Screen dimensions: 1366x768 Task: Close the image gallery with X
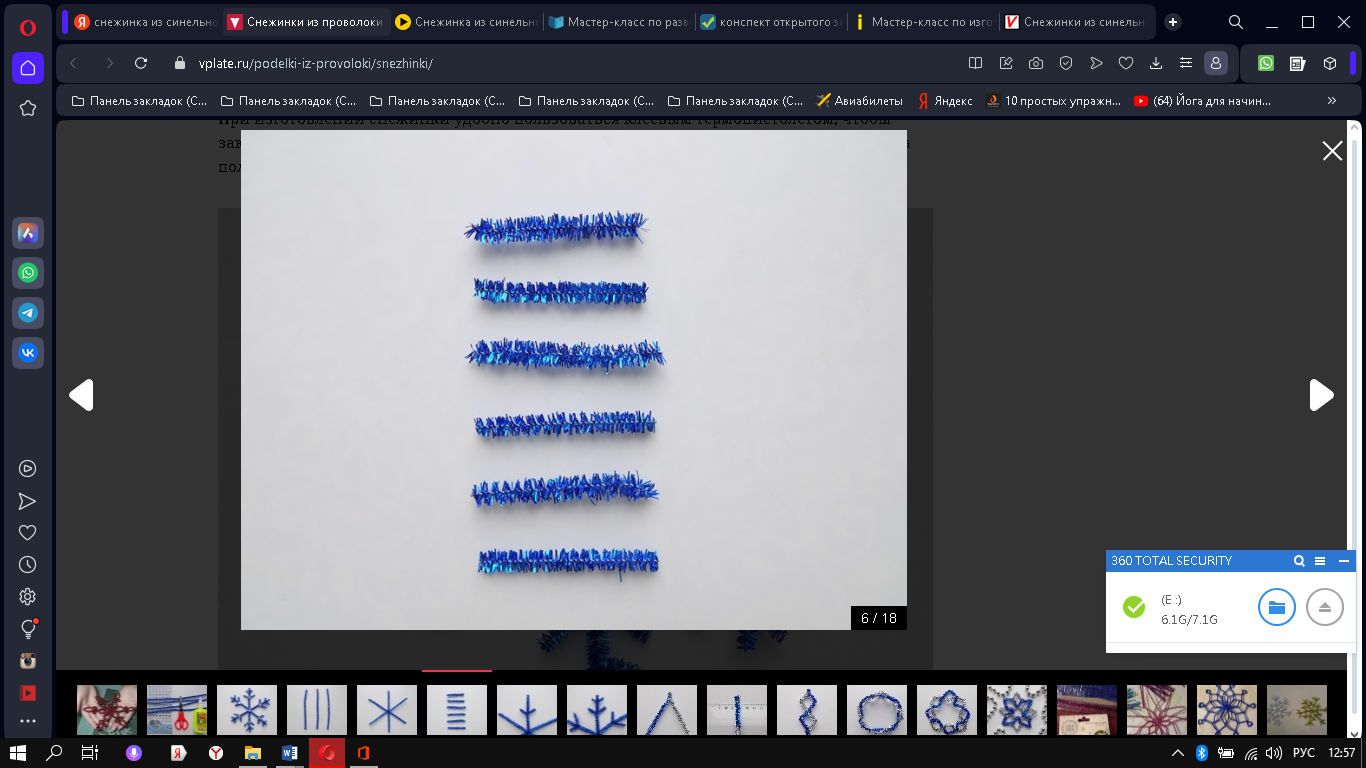coord(1332,151)
